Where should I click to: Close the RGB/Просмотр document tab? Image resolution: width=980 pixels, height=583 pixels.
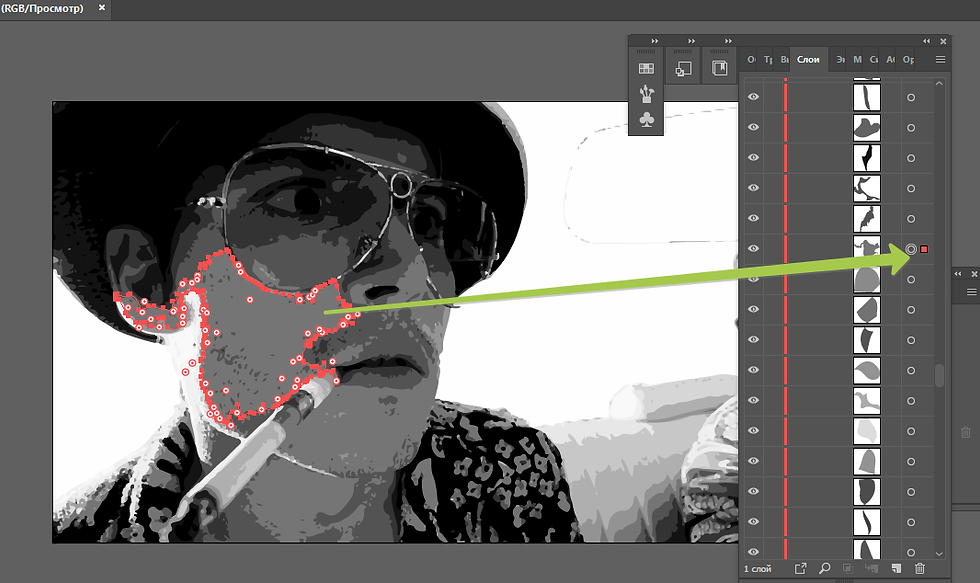click(x=102, y=8)
